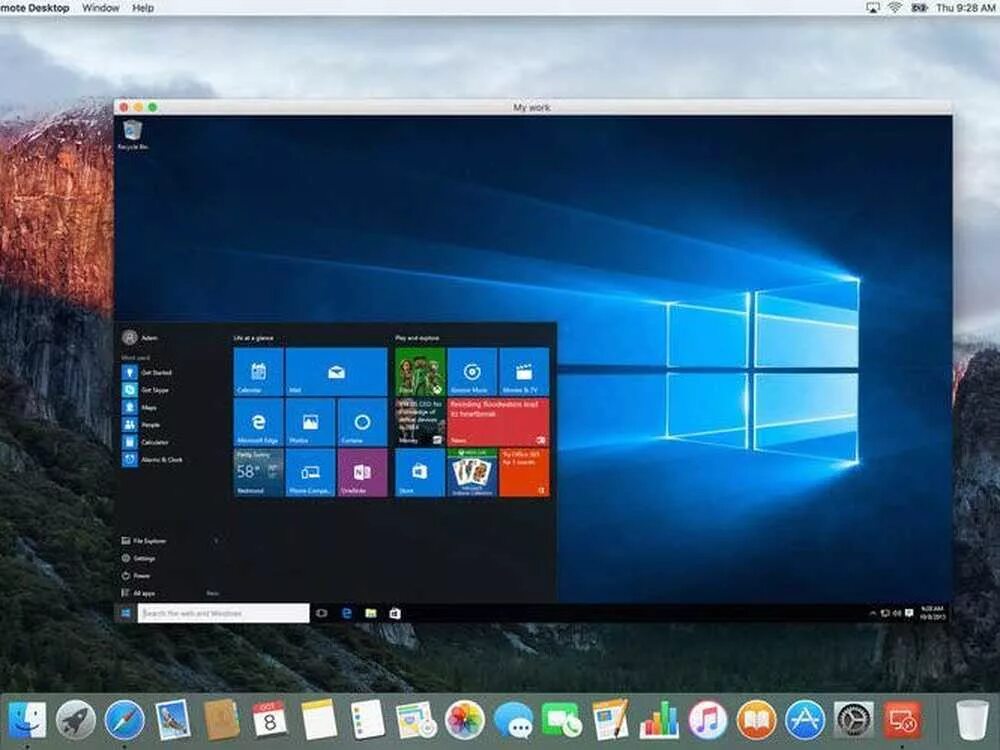The height and width of the screenshot is (750, 1000).
Task: Open Maps from Most used list
Action: pos(140,407)
